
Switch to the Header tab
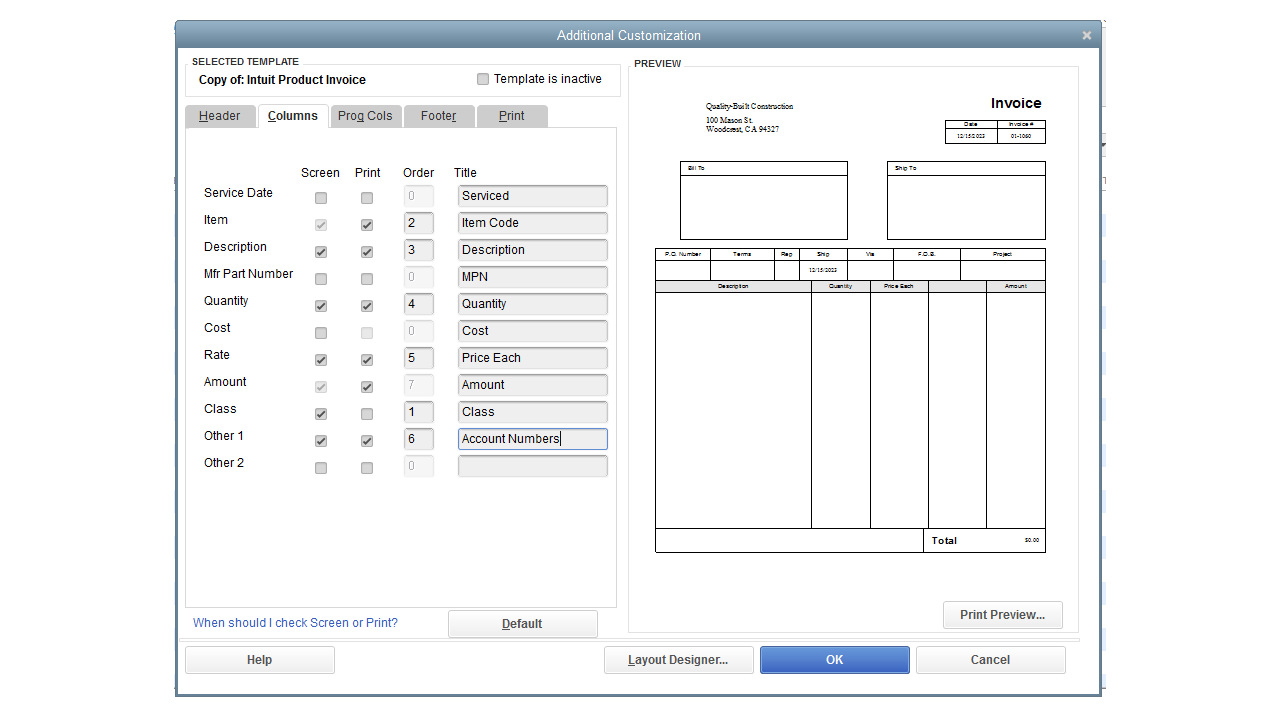tap(219, 116)
